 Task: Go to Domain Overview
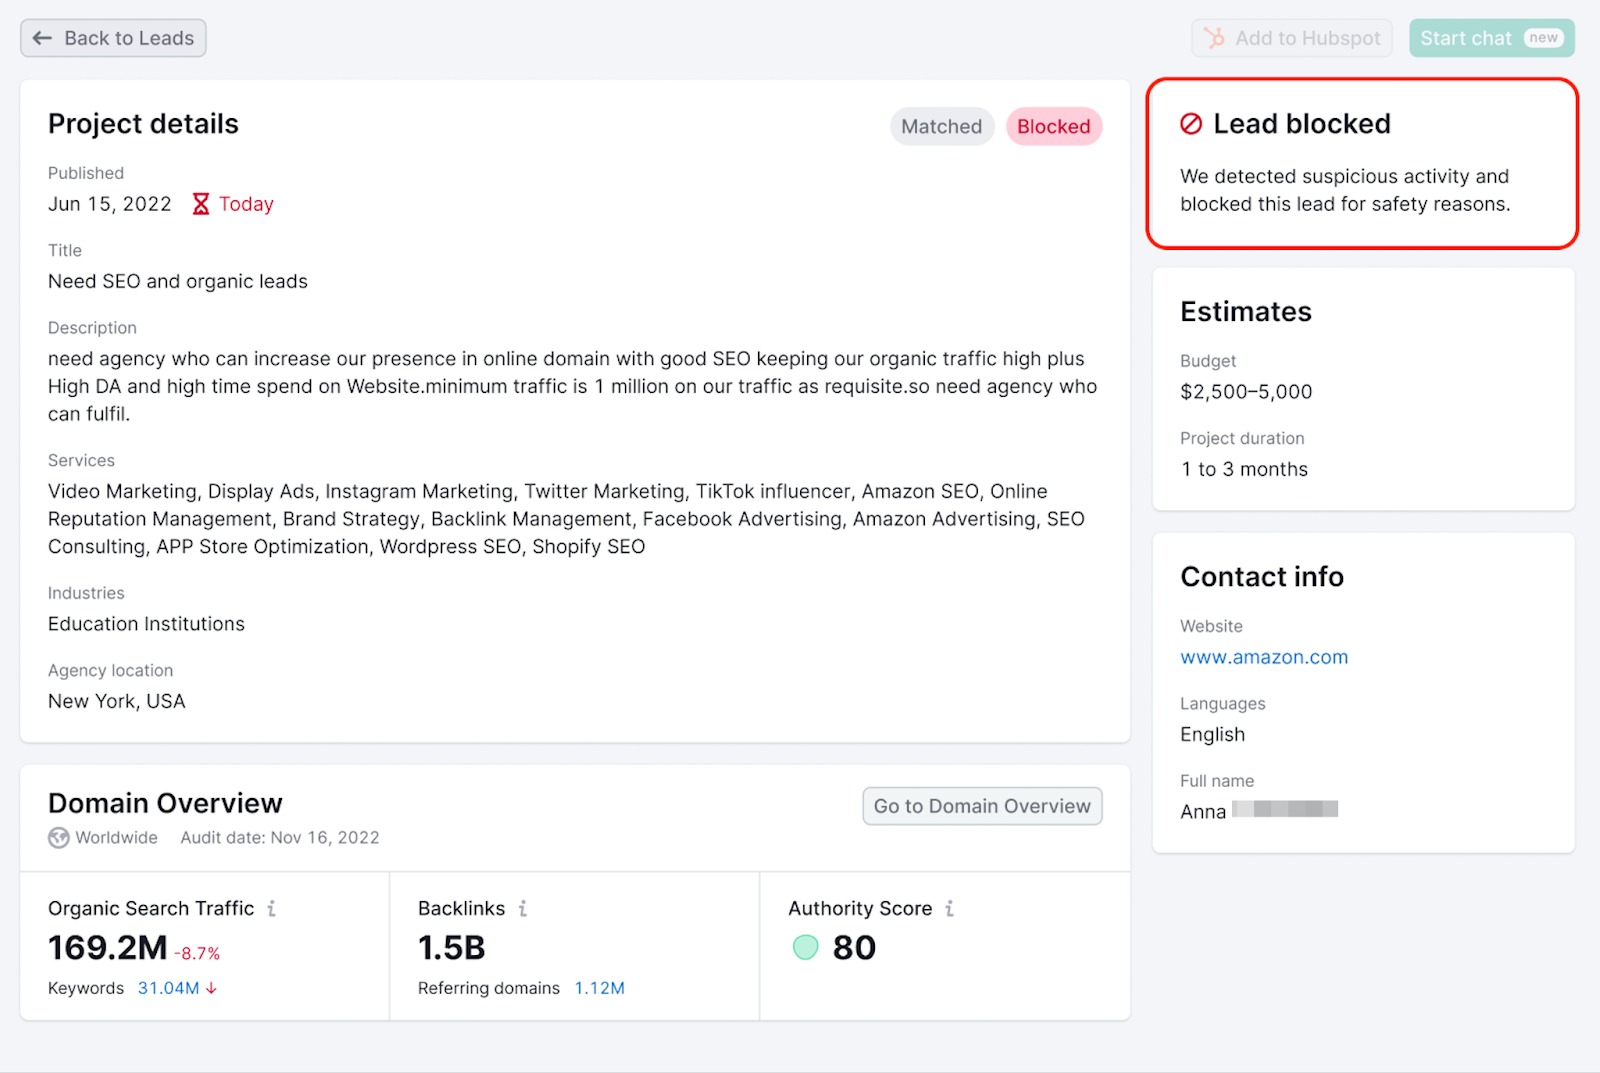[x=982, y=806]
